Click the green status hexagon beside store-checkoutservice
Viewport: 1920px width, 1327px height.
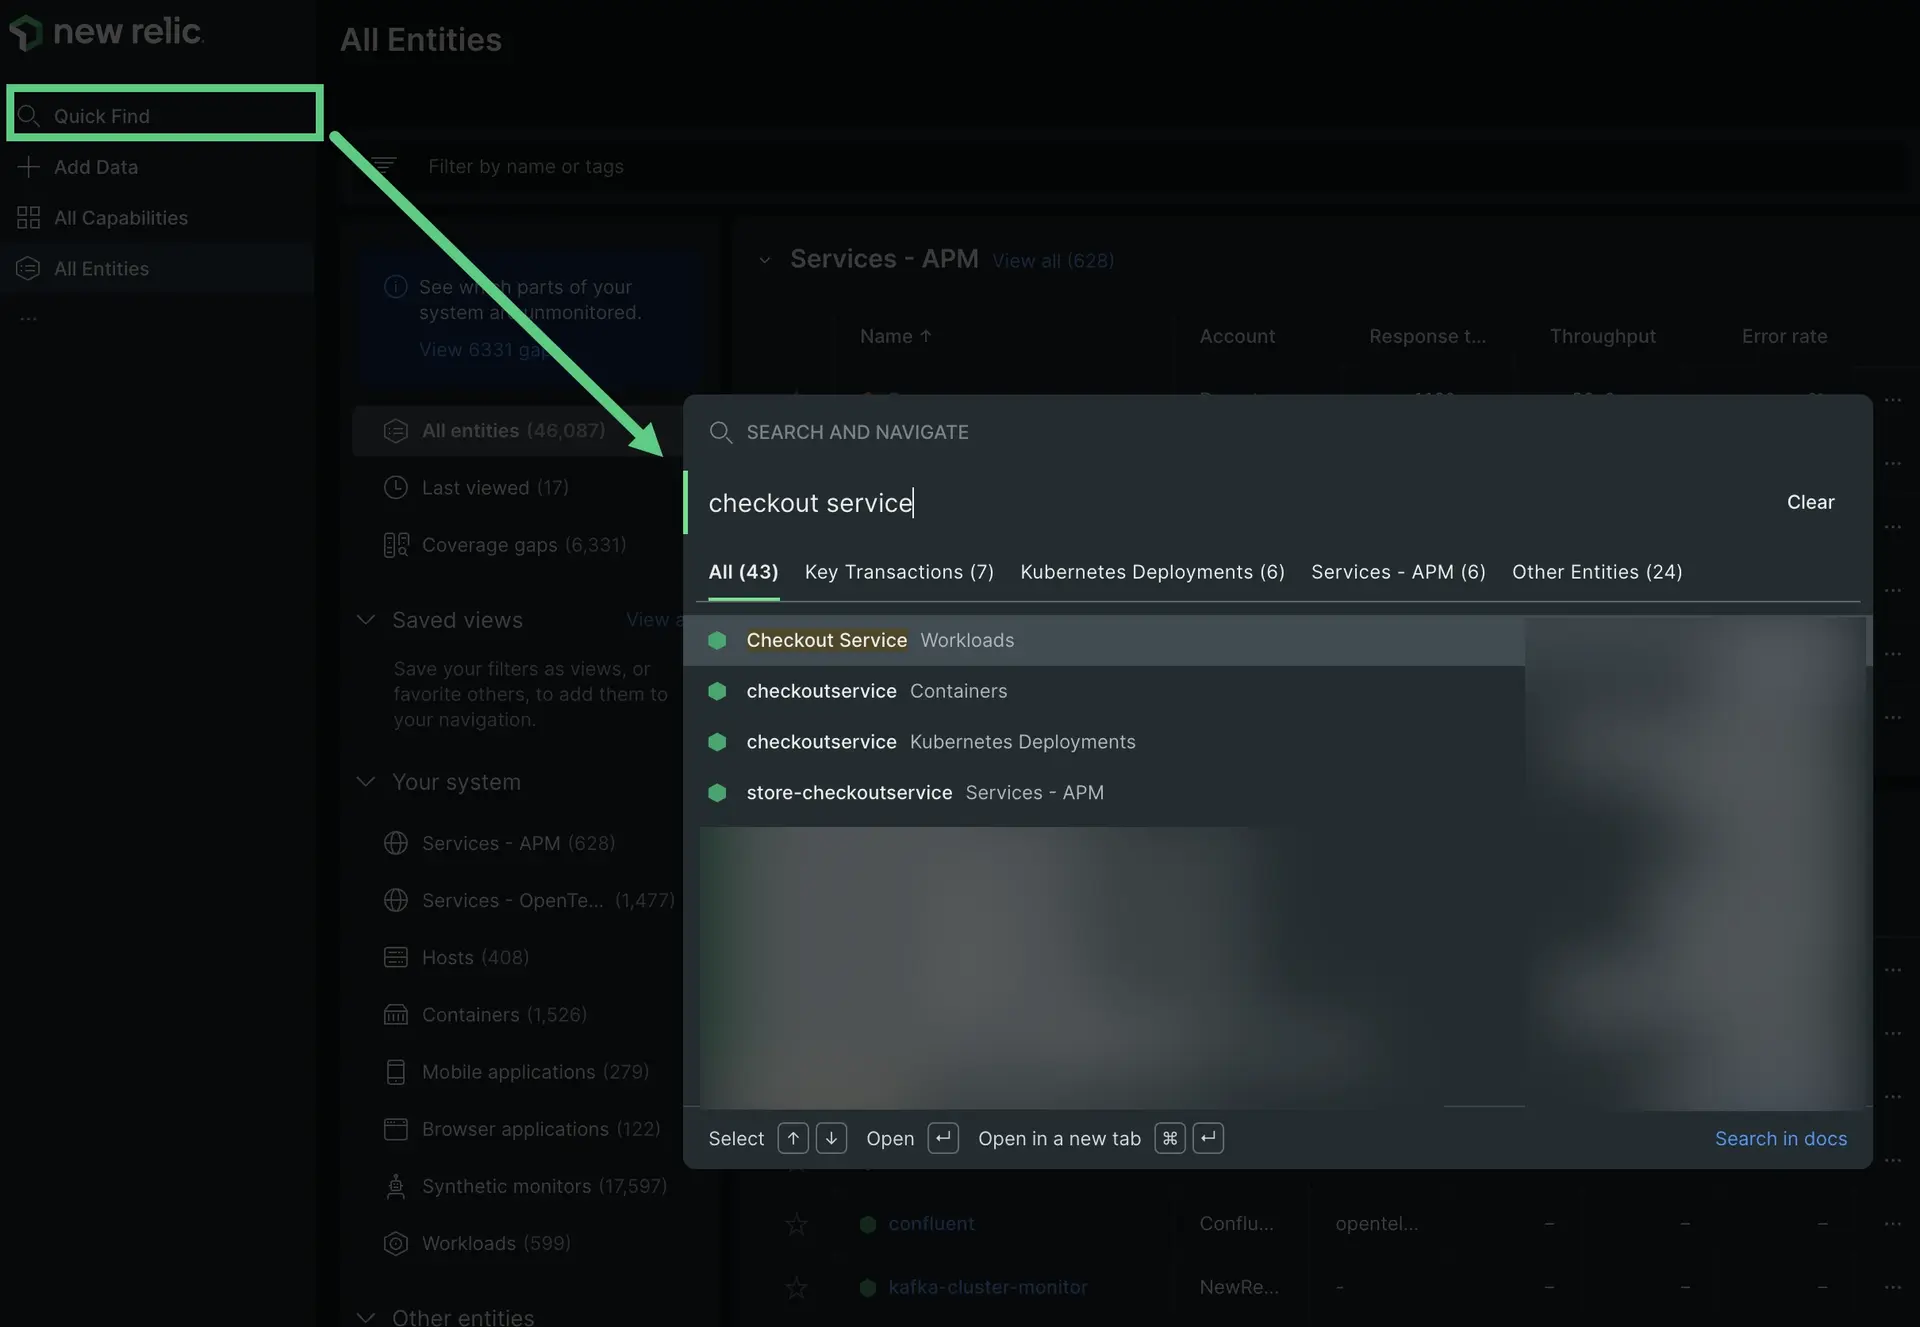[x=717, y=793]
